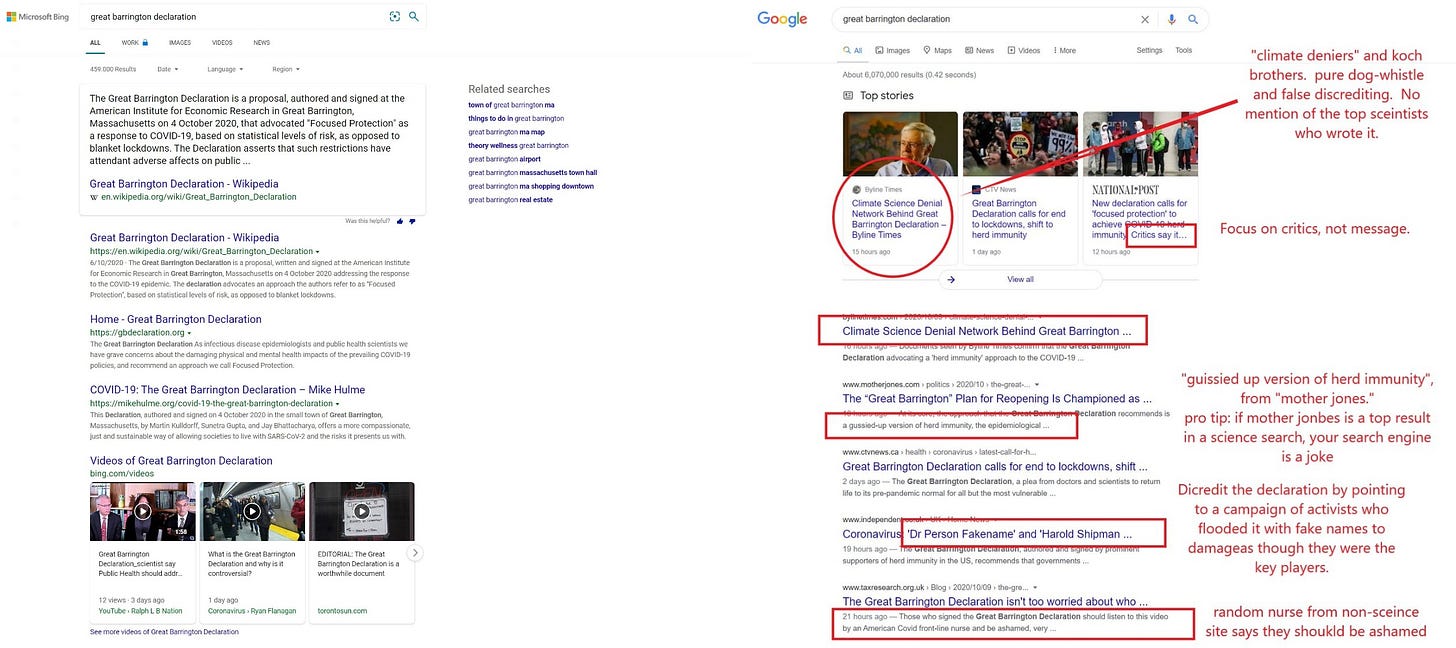1456x648 pixels.
Task: Switch to Bing's WORK tab
Action: click(x=130, y=43)
